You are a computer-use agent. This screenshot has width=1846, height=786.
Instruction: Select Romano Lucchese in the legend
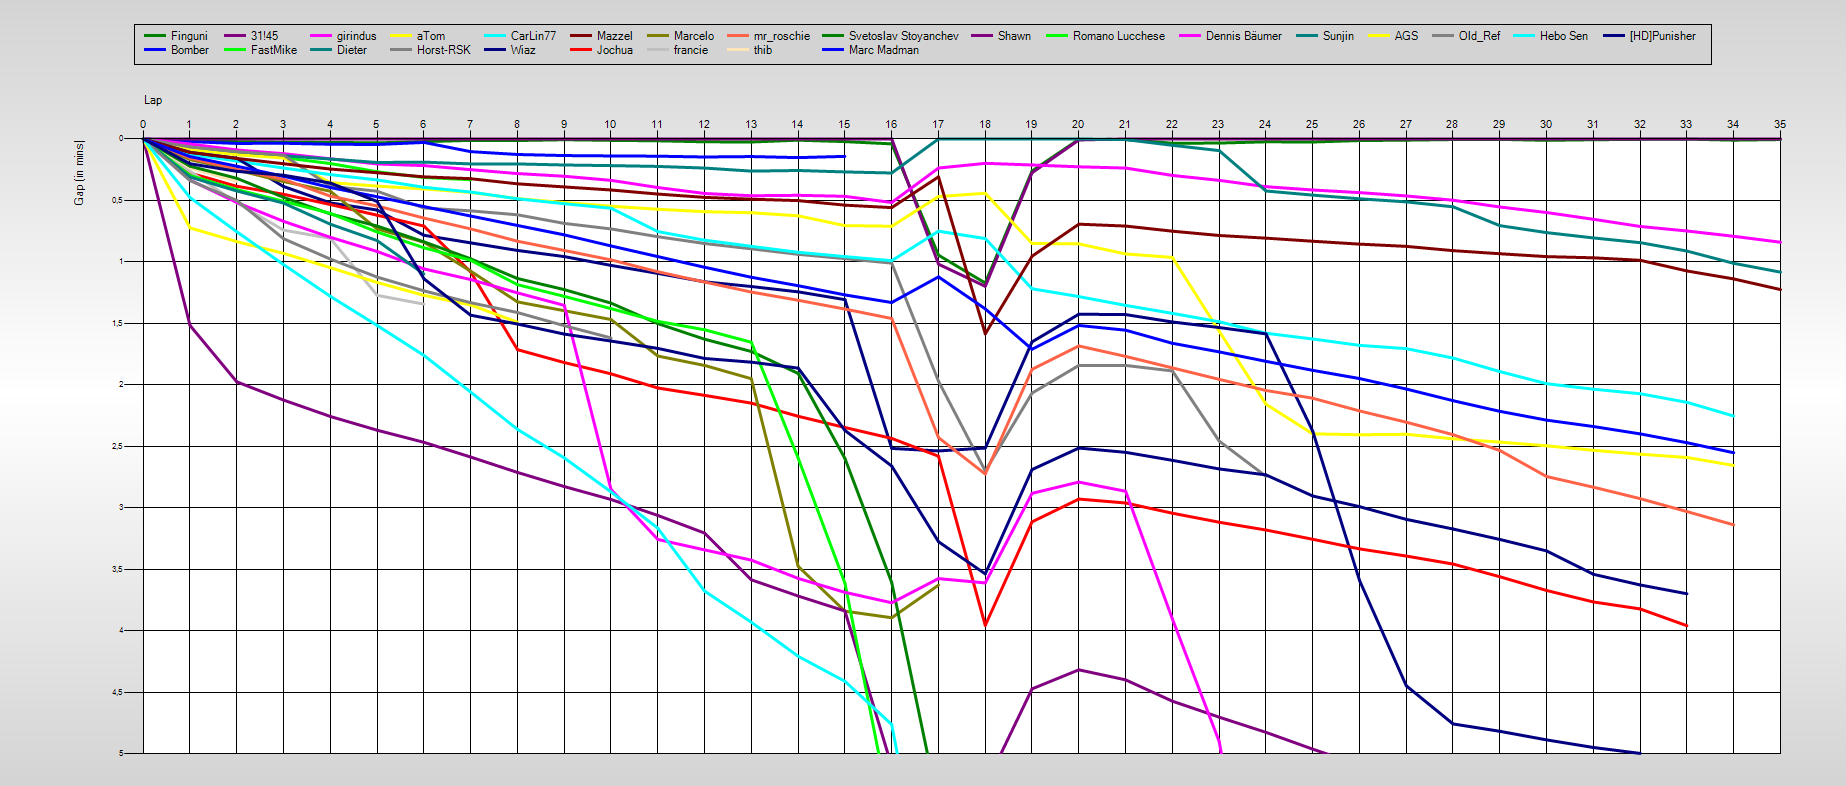[1118, 36]
